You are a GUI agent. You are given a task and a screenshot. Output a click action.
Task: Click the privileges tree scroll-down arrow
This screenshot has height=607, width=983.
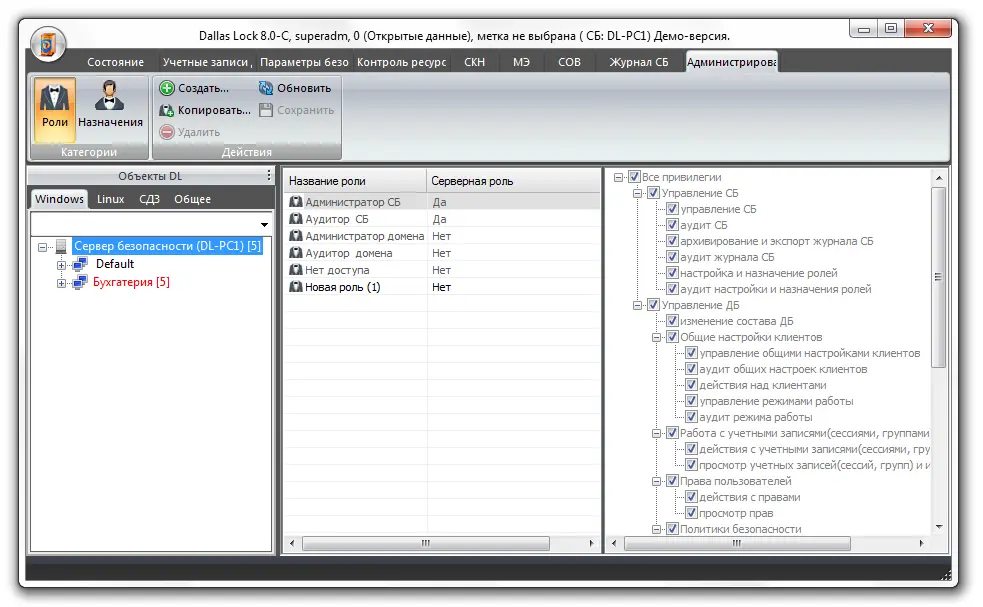[x=938, y=527]
